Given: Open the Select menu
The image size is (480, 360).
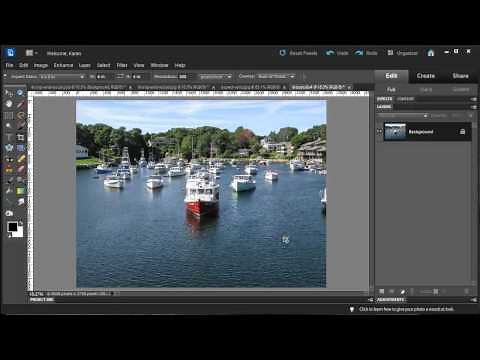Looking at the screenshot, I should click(x=103, y=65).
